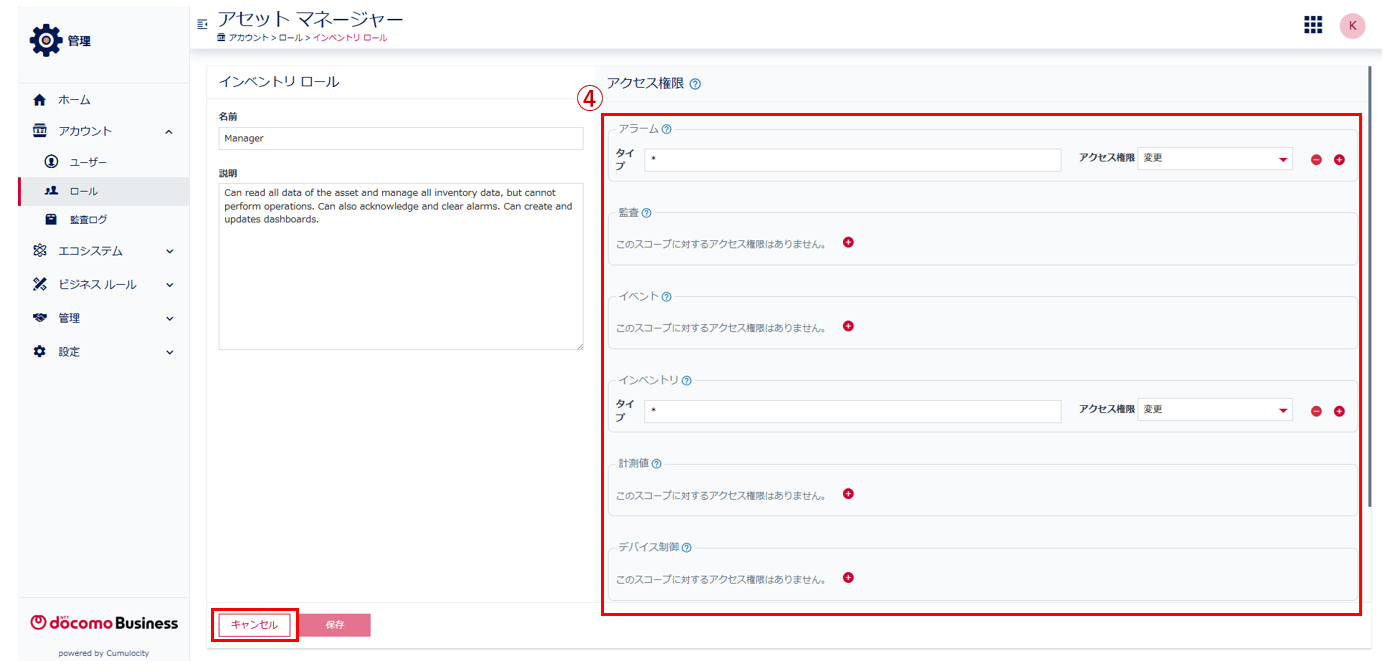Open the インベントリ アクセス権限 dropdown
1388x671 pixels.
pyautogui.click(x=1215, y=410)
